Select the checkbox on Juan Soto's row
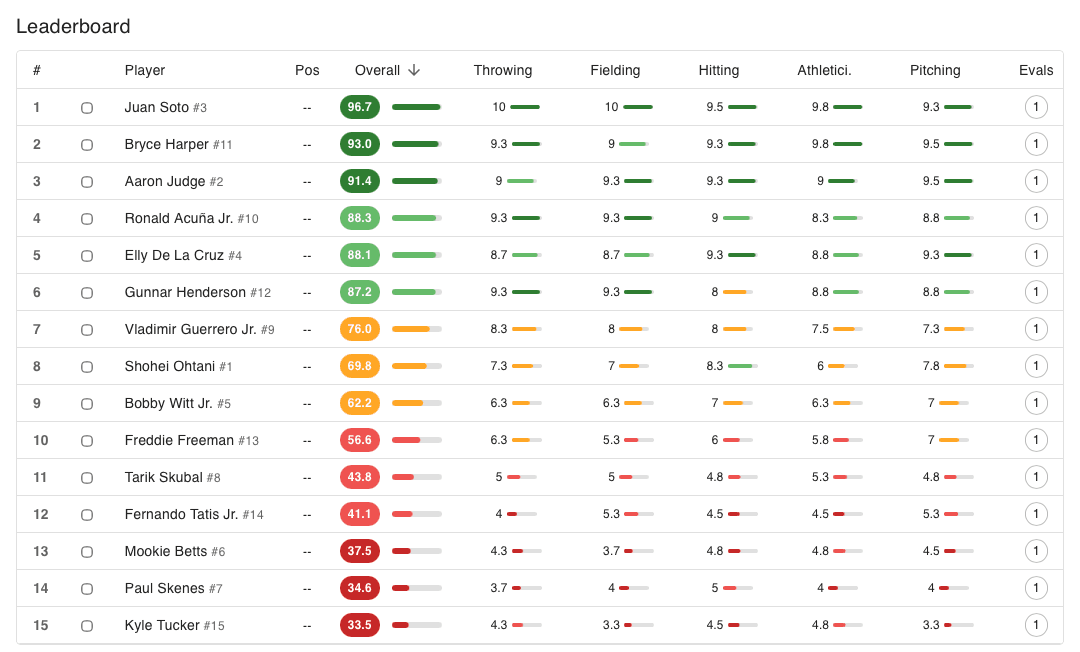This screenshot has height=652, width=1080. 87,107
